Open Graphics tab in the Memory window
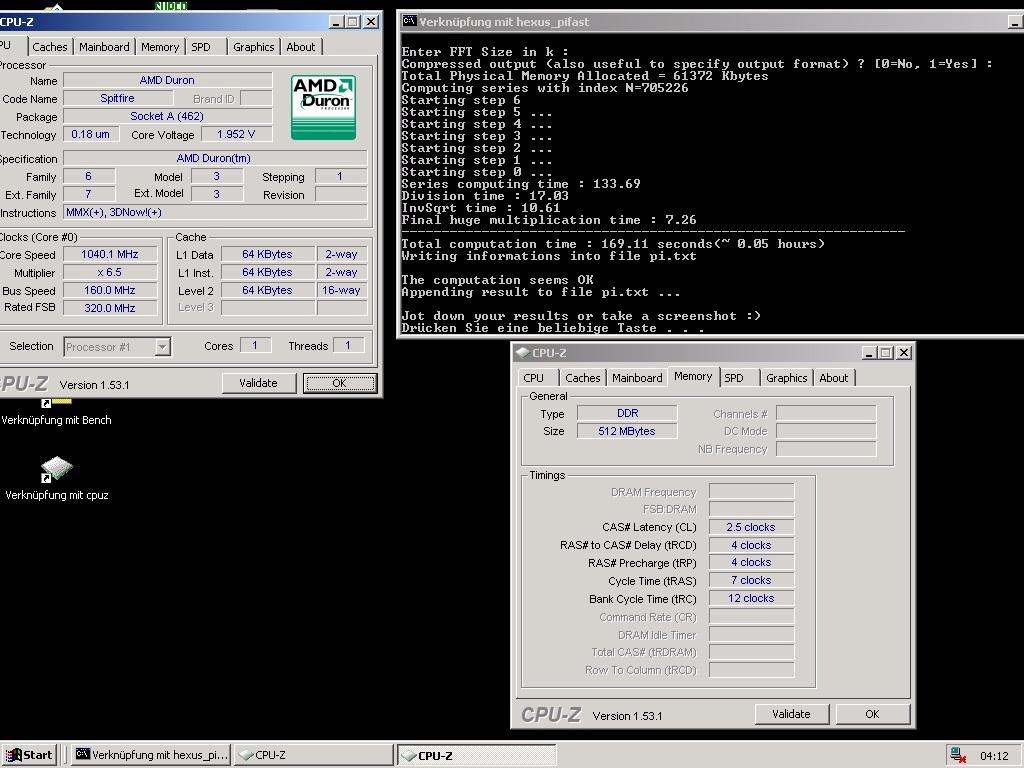The height and width of the screenshot is (768, 1024). (787, 378)
